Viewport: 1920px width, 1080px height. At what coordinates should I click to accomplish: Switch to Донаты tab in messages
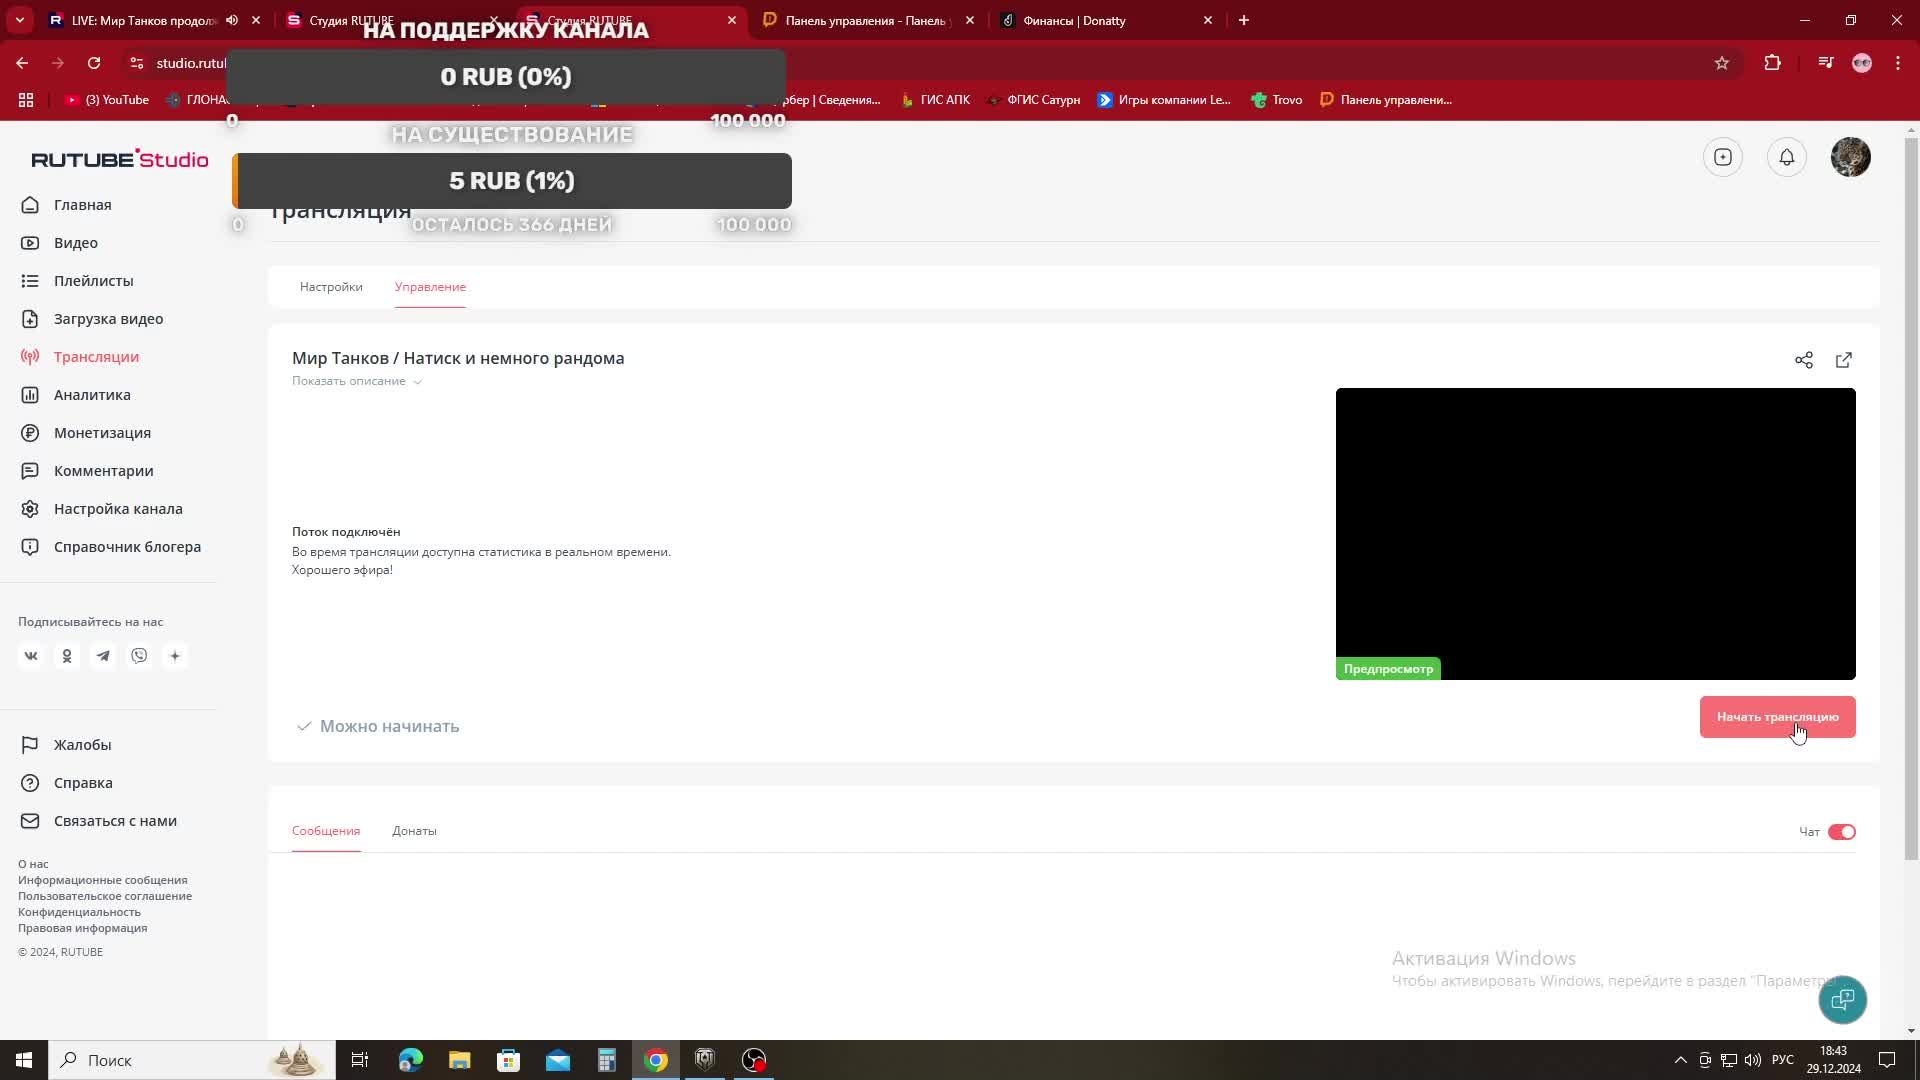click(x=414, y=831)
